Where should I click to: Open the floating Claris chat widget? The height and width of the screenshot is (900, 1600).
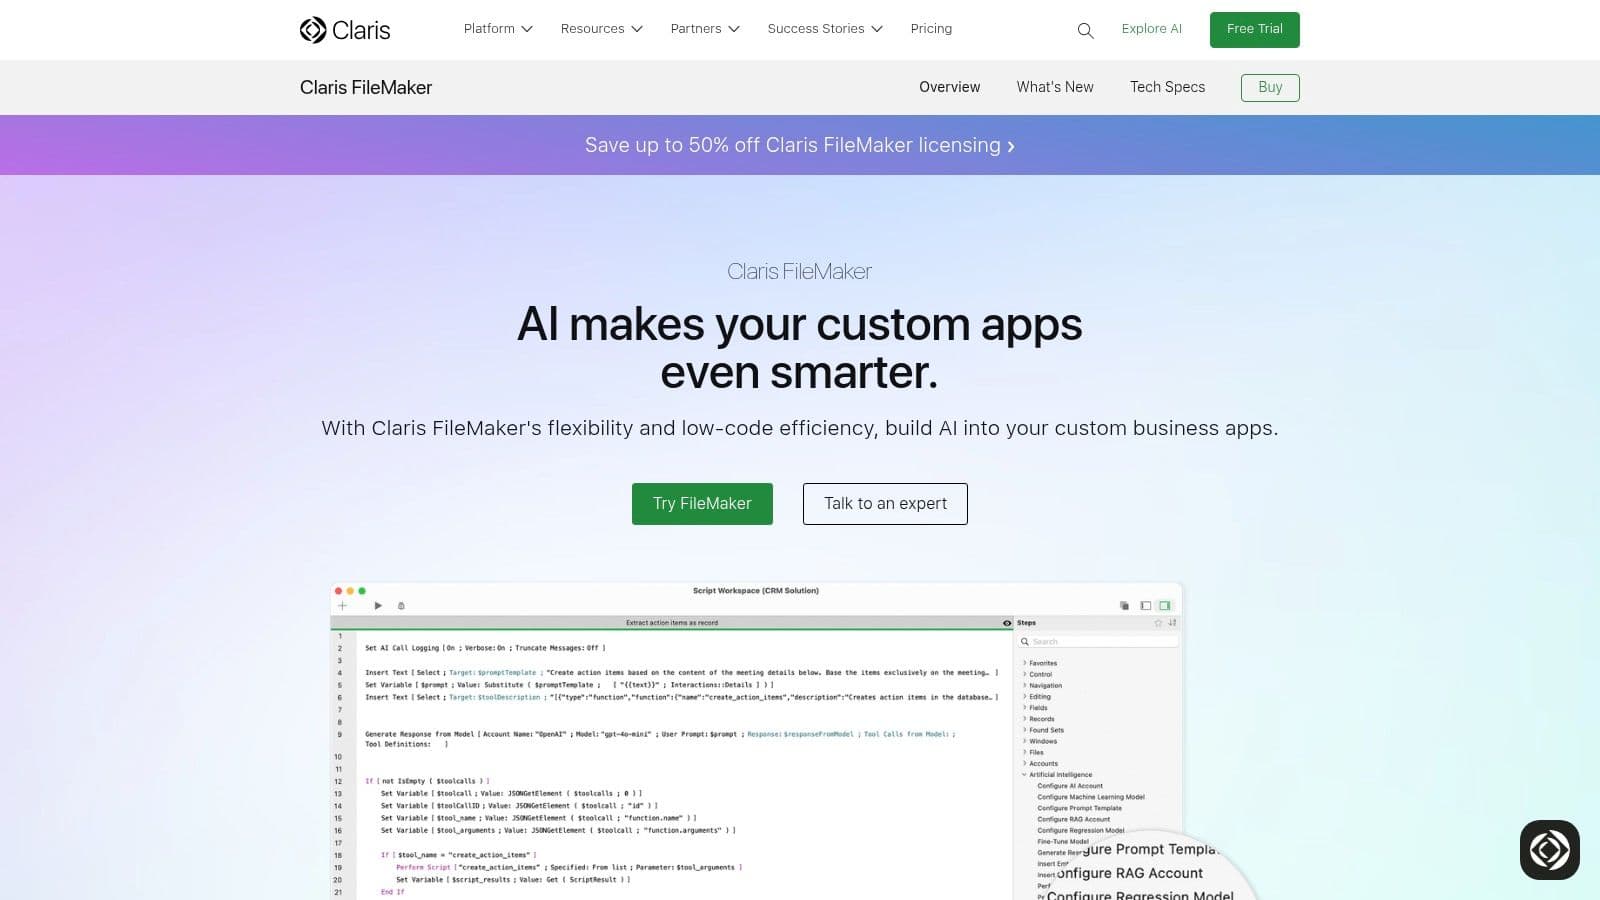(x=1549, y=850)
